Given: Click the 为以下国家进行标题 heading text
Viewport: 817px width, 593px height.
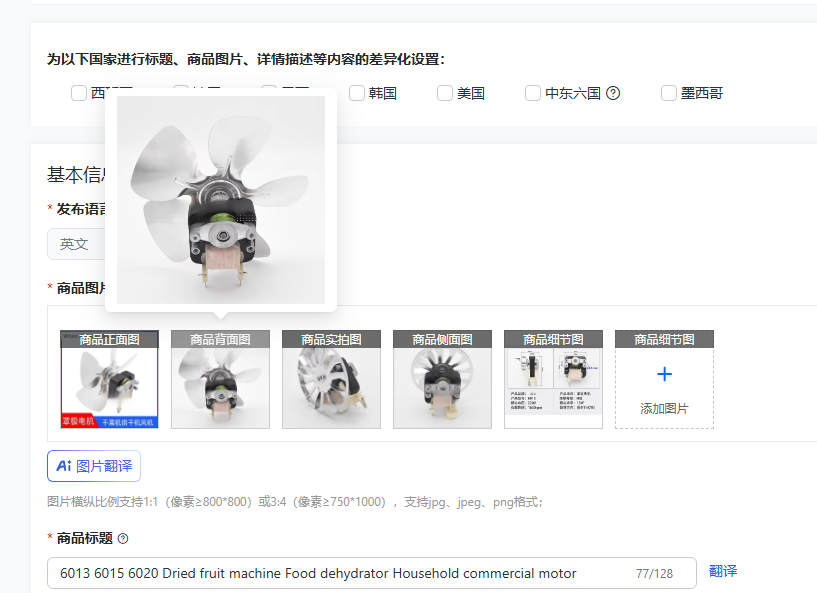Looking at the screenshot, I should click(x=246, y=59).
